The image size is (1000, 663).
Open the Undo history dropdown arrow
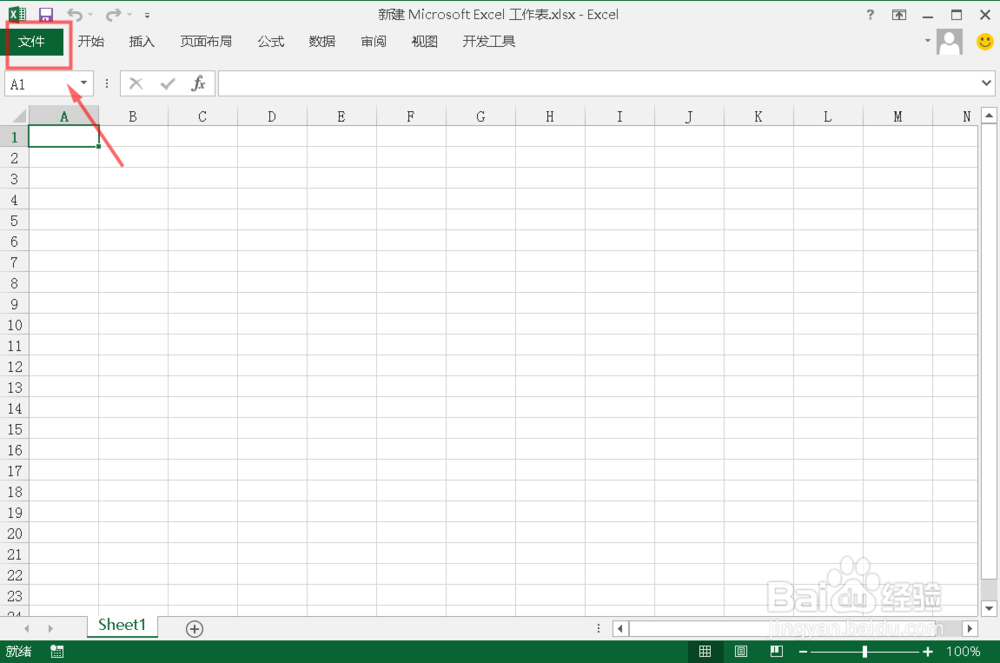91,15
